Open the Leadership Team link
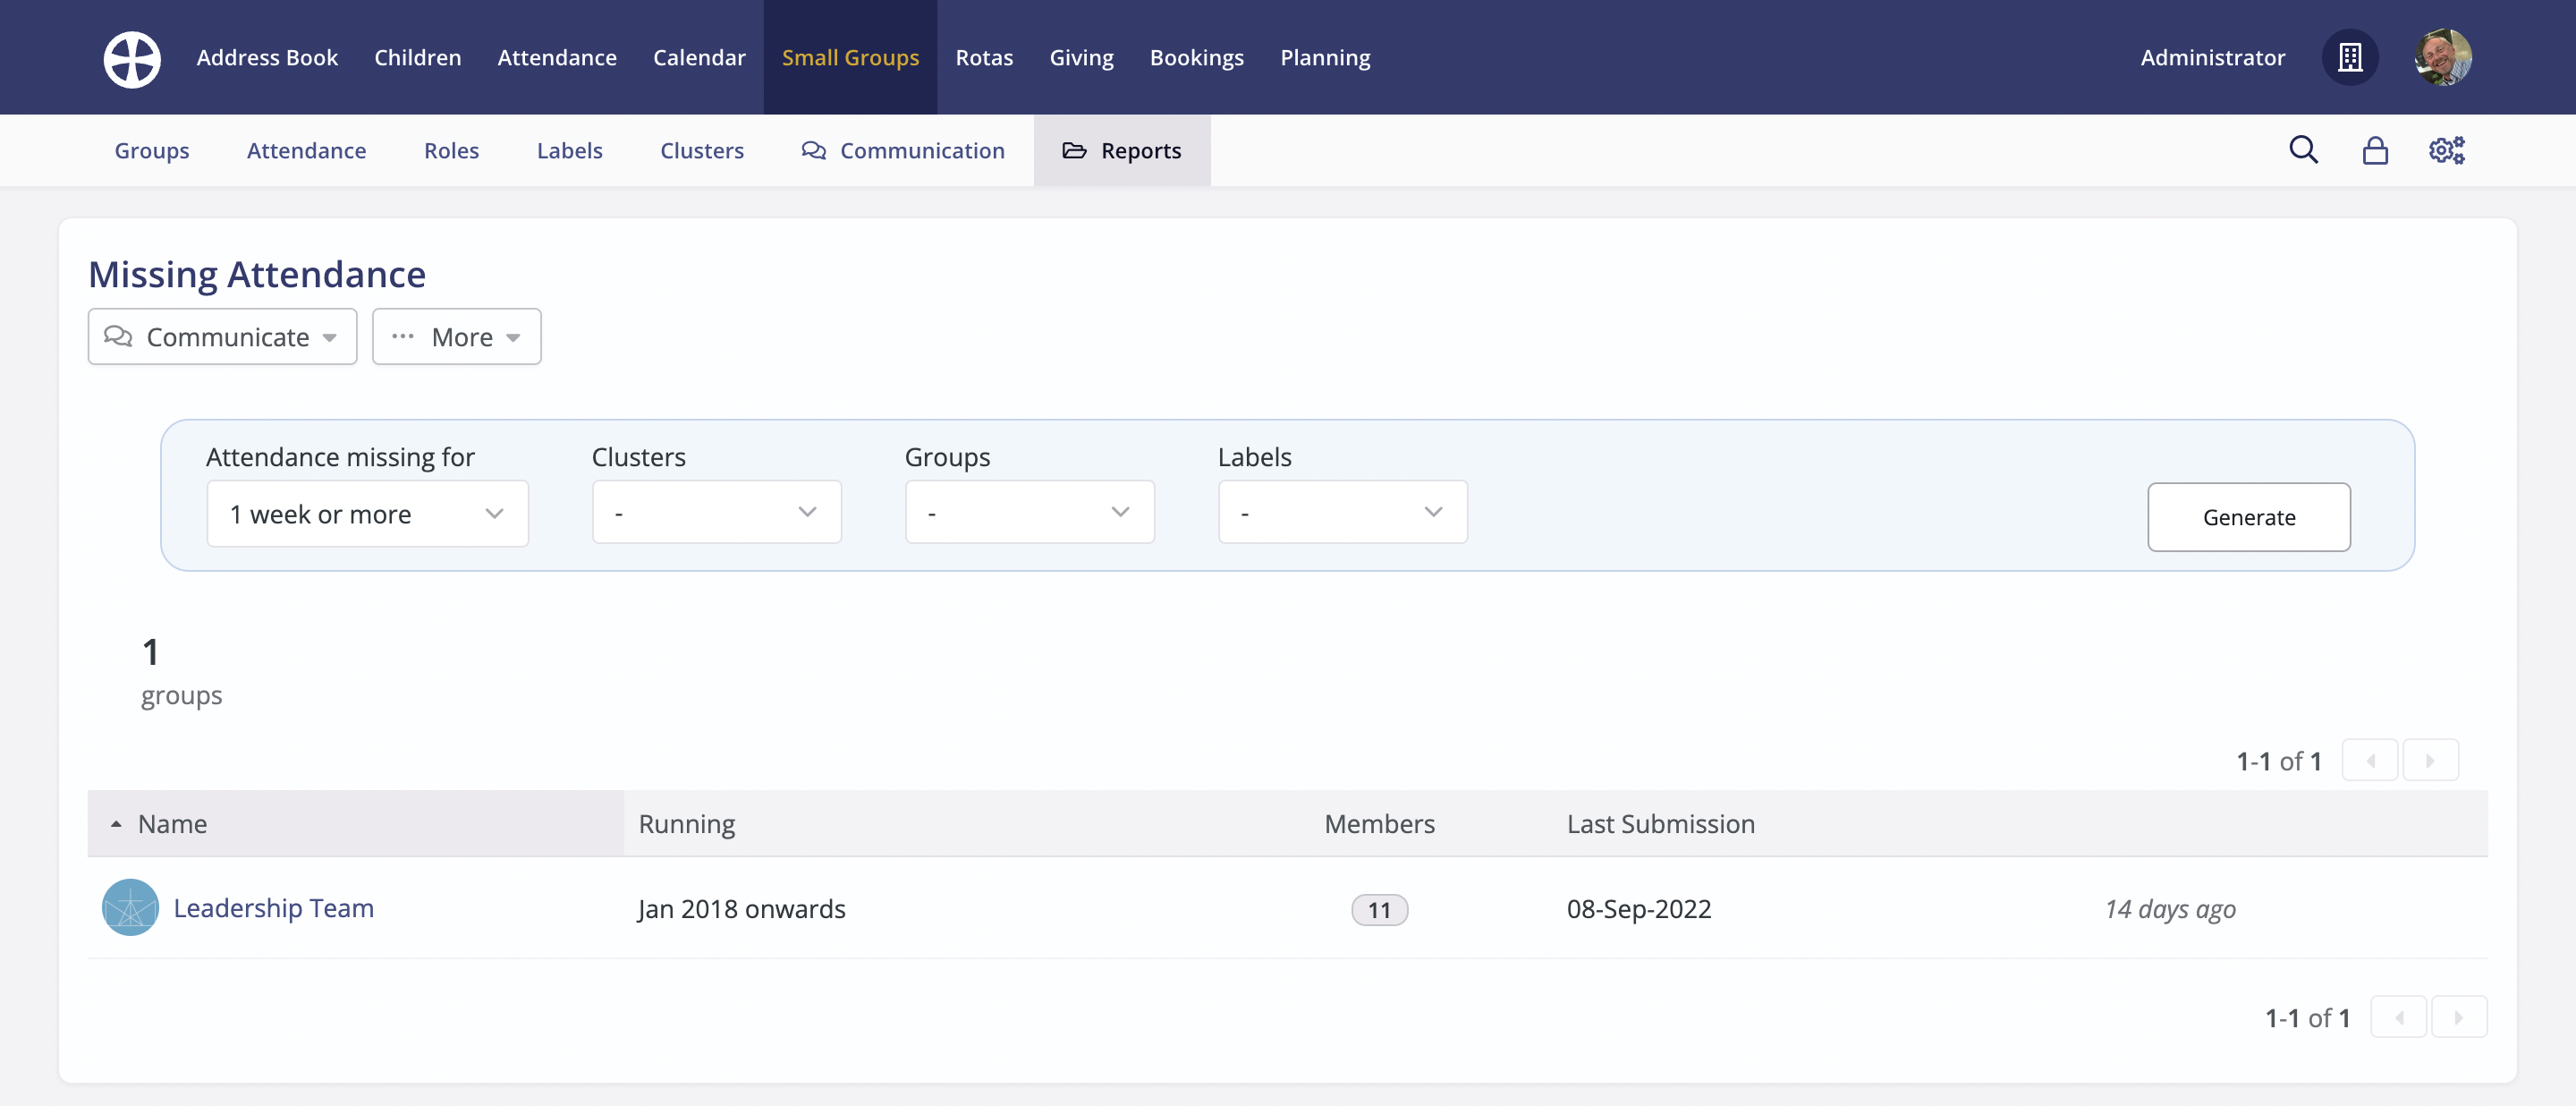The image size is (2576, 1106). pyautogui.click(x=273, y=908)
